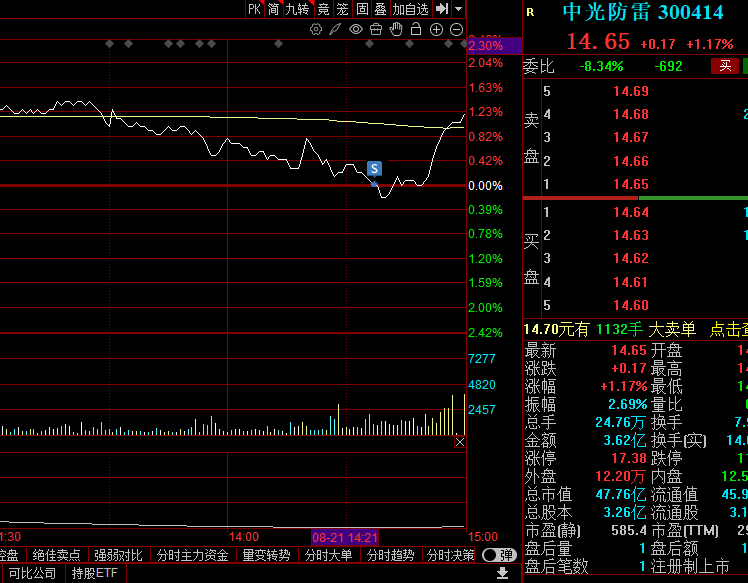This screenshot has width=748, height=583.
Task: Select sell level 5 price 14.69
Action: pyautogui.click(x=631, y=91)
